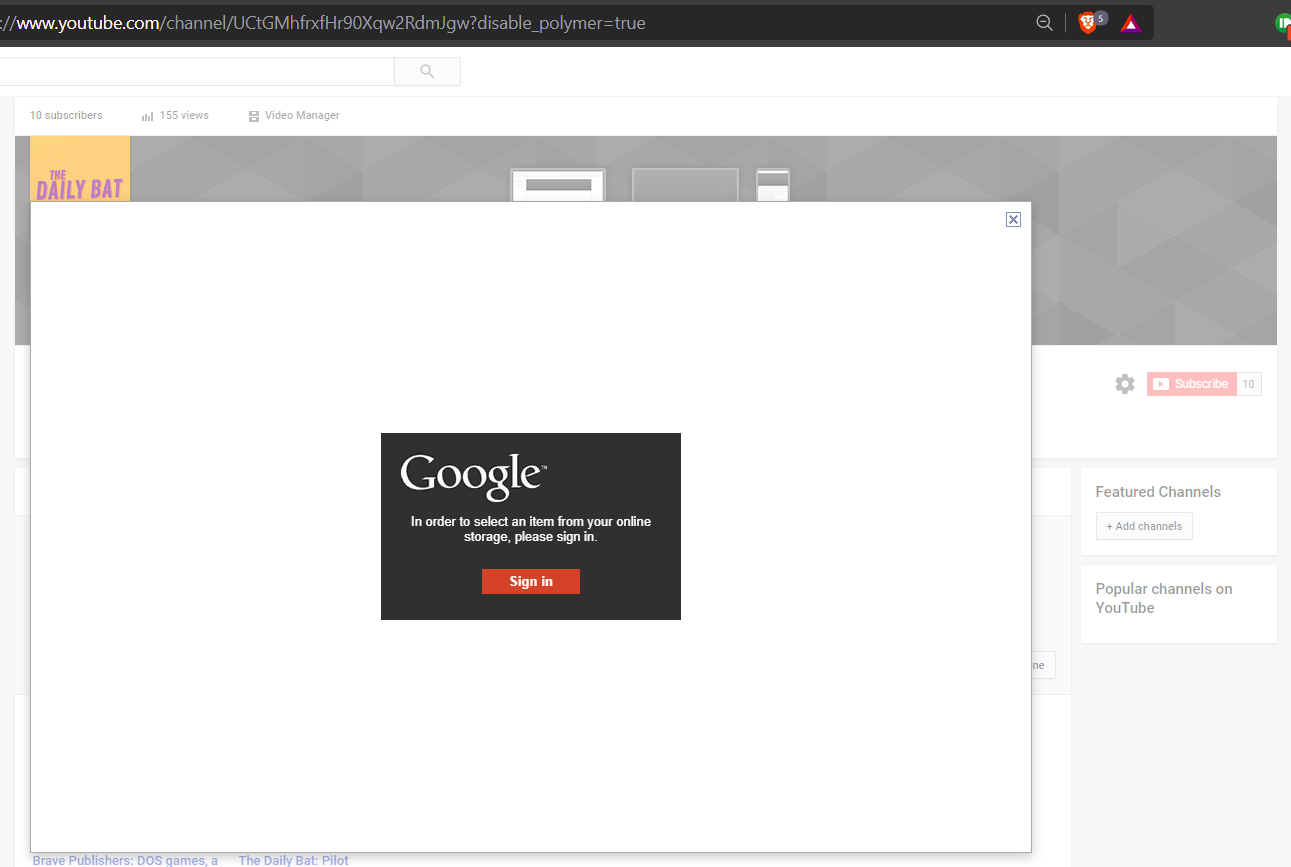Click the subscriber count 10 badge
Screen dimensions: 1291x867
coord(1249,384)
